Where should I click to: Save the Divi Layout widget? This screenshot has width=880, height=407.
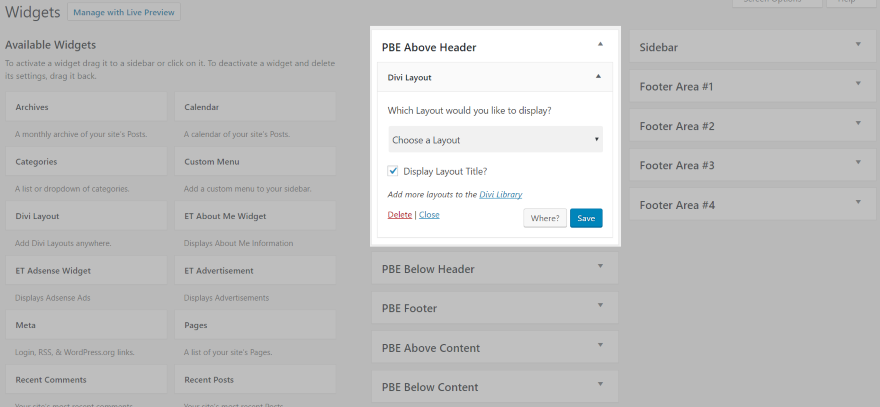click(586, 218)
